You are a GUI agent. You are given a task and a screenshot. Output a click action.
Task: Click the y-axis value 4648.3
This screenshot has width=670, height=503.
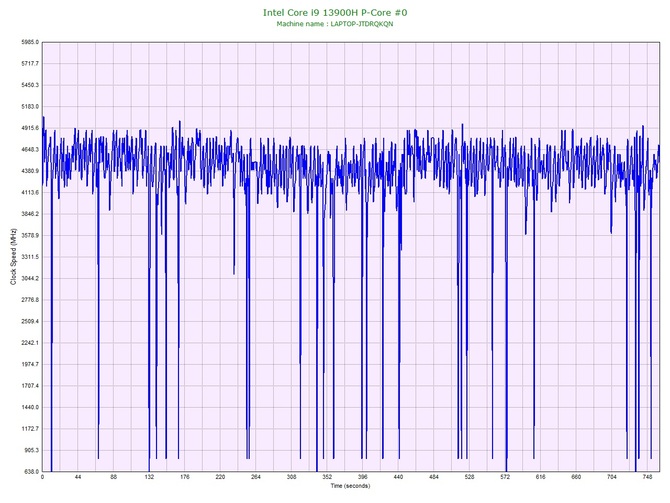click(x=30, y=150)
